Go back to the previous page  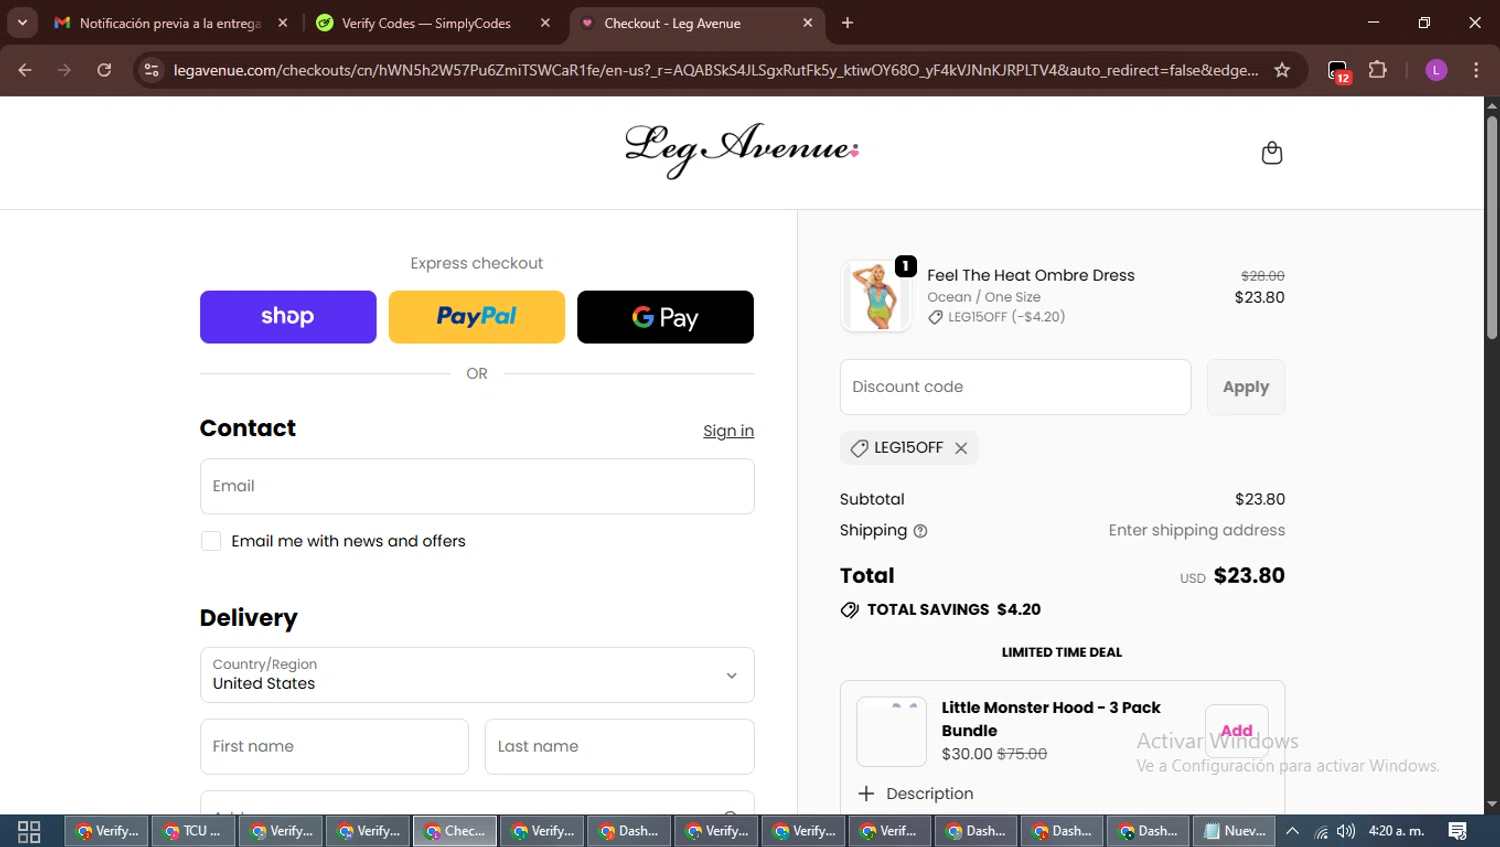tap(25, 70)
